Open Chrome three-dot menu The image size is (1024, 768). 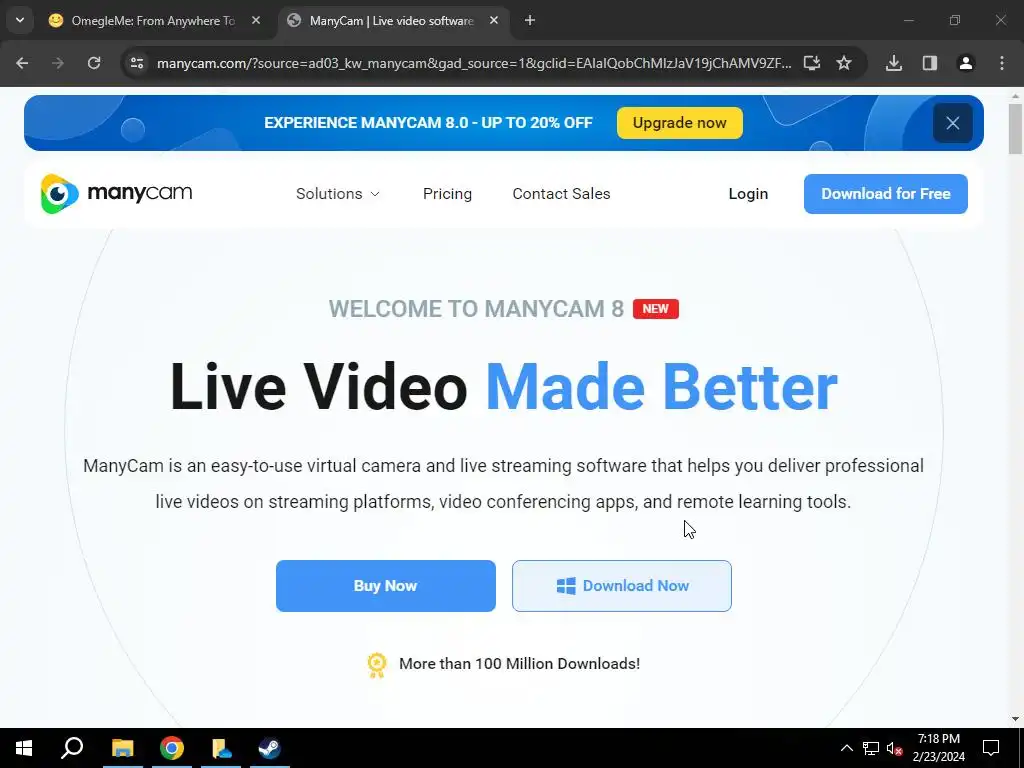pyautogui.click(x=1002, y=63)
